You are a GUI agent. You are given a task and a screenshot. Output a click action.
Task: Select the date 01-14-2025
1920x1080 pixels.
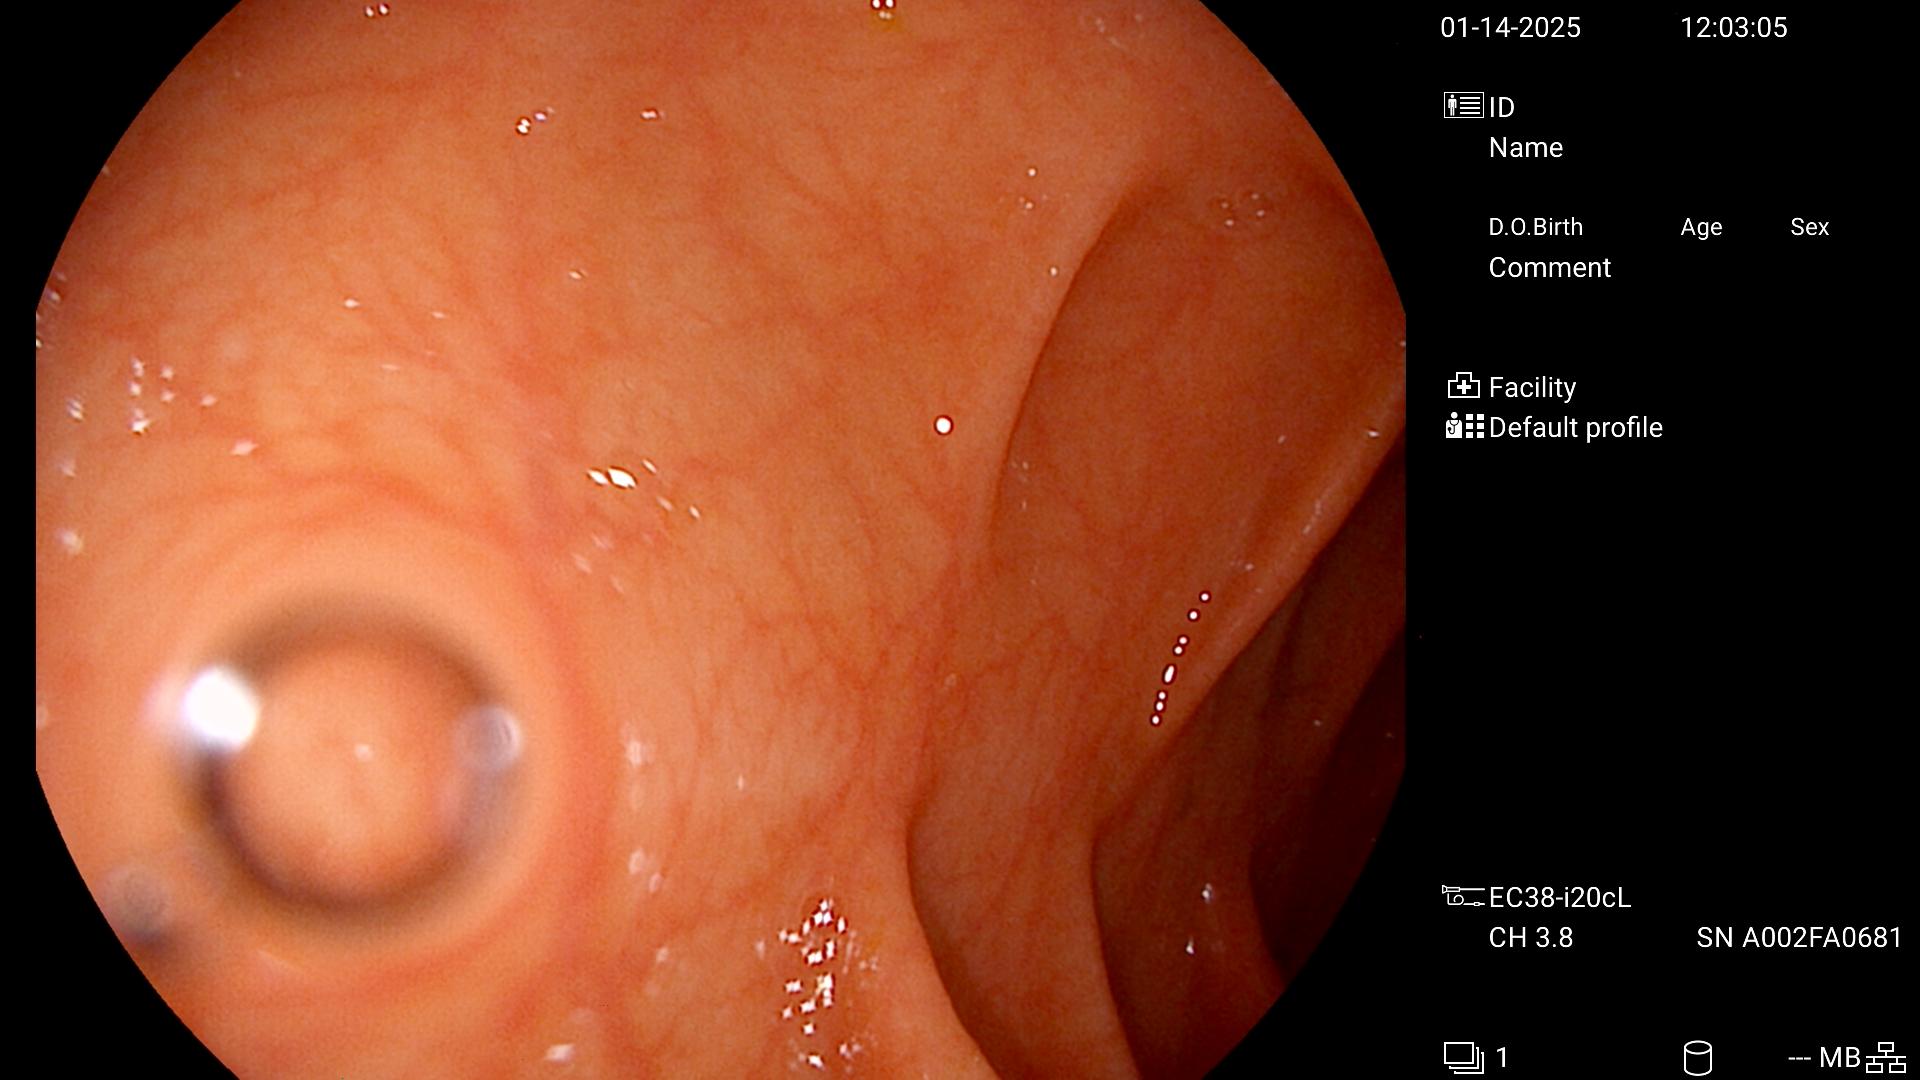(x=1510, y=28)
